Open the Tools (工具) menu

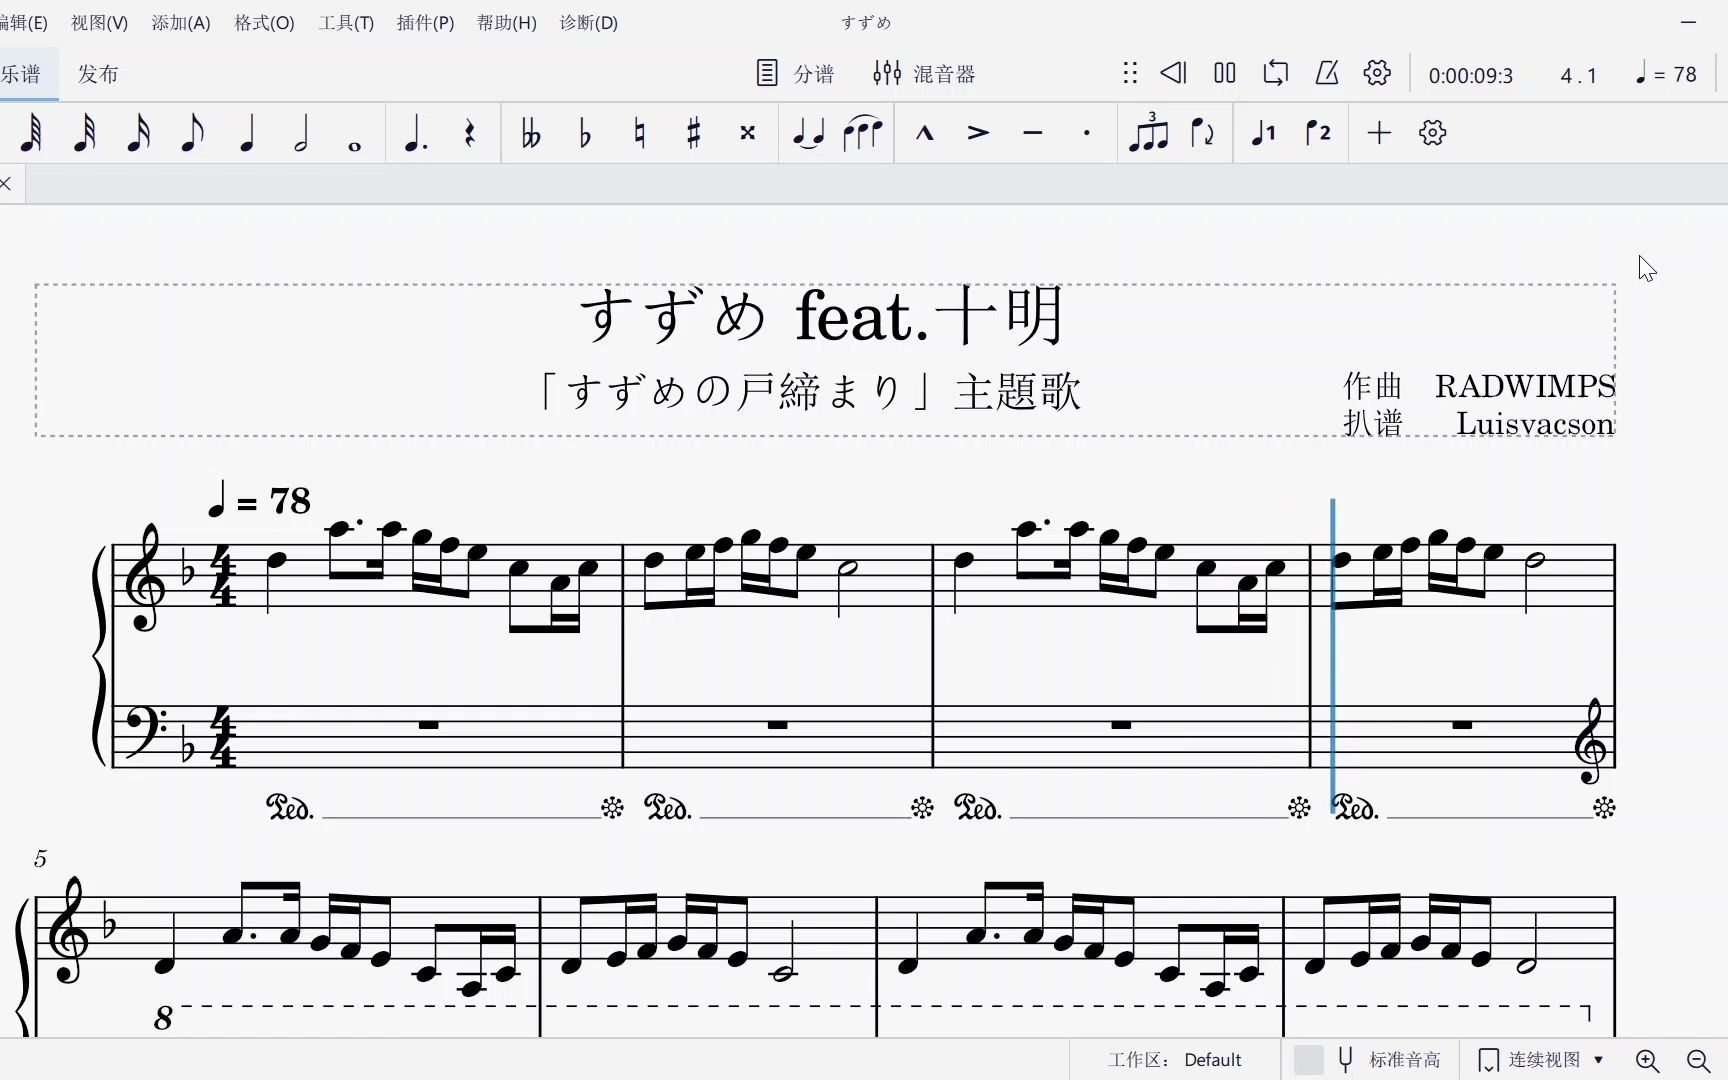pyautogui.click(x=346, y=22)
